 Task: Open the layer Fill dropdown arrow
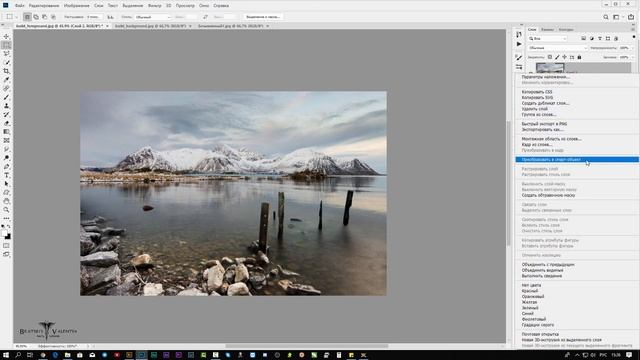(x=633, y=57)
